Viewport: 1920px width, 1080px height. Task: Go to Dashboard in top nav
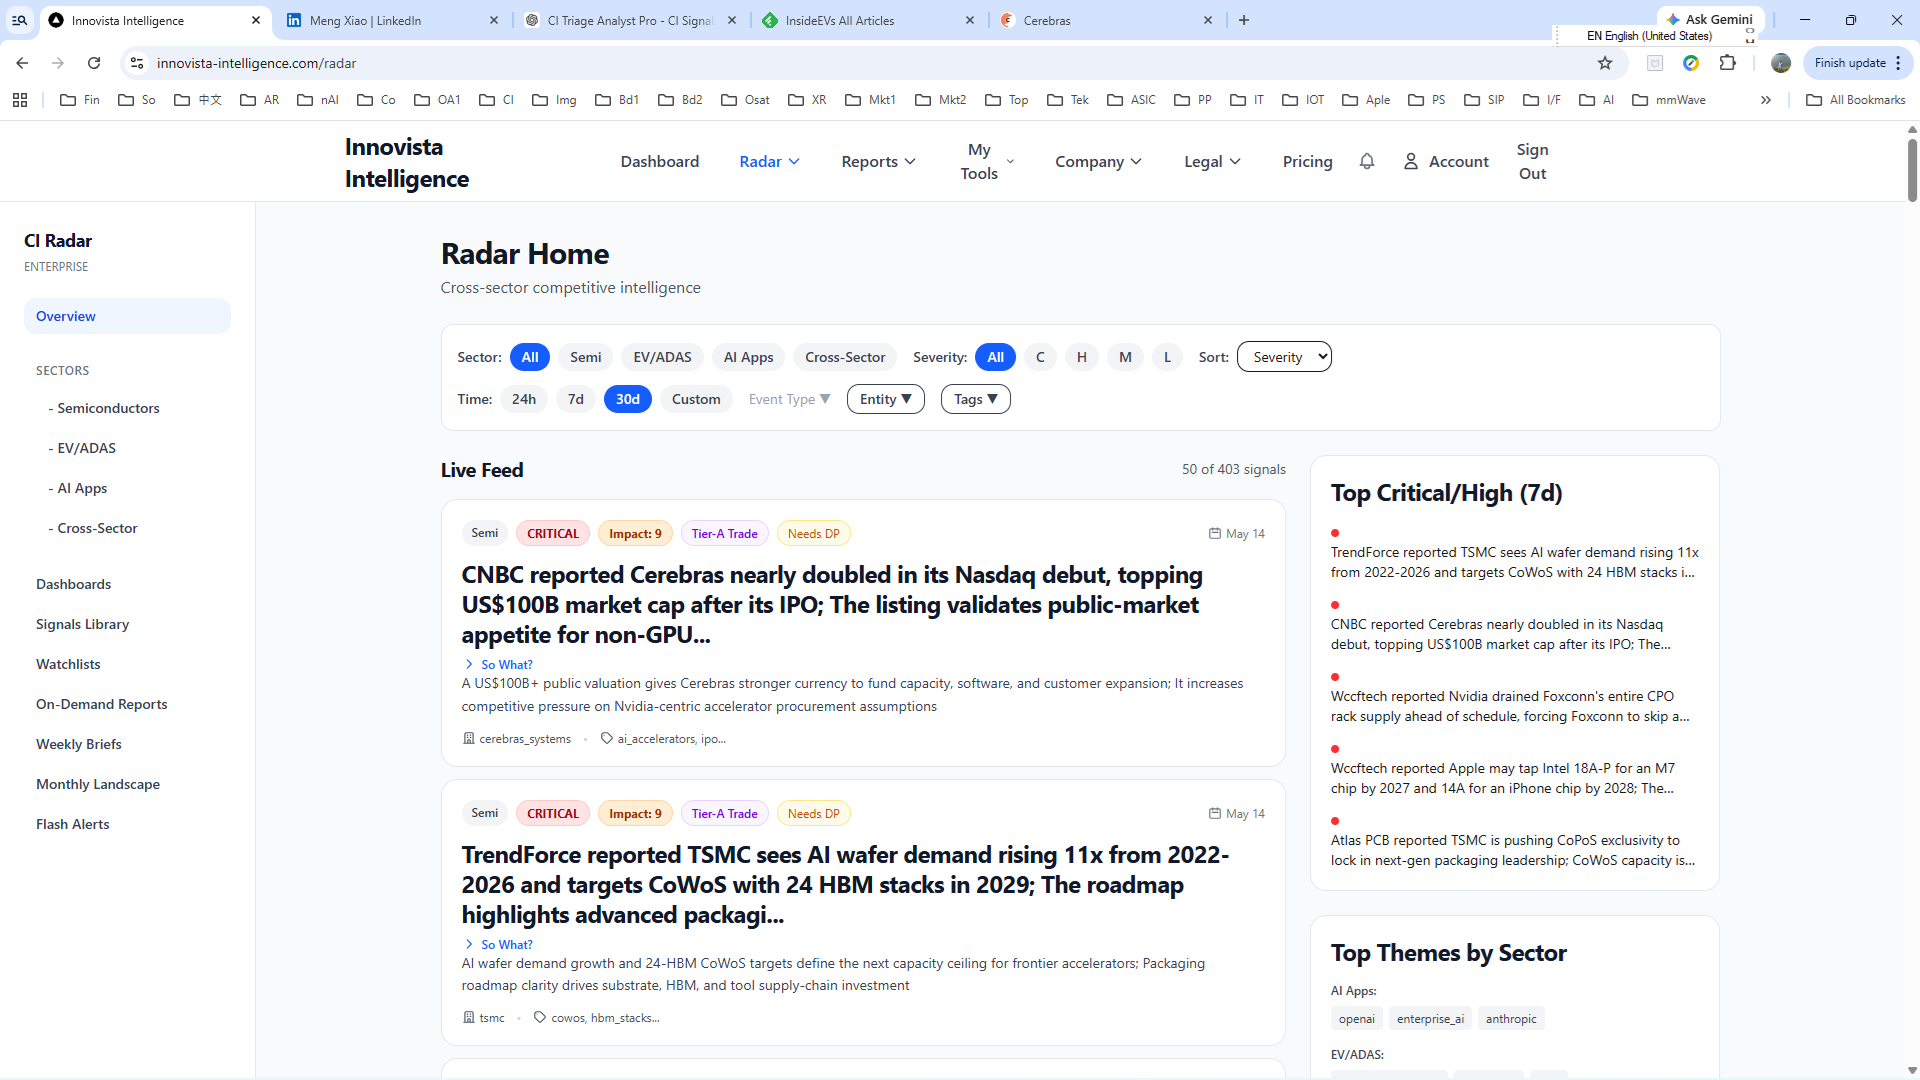(660, 161)
